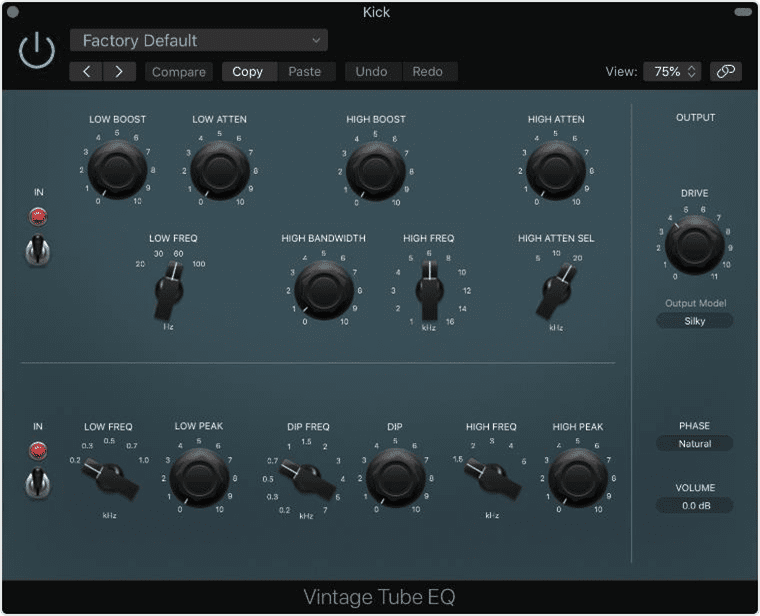Viewport: 760px width, 616px height.
Task: Click the Vintage Tube EQ name label
Action: [380, 597]
